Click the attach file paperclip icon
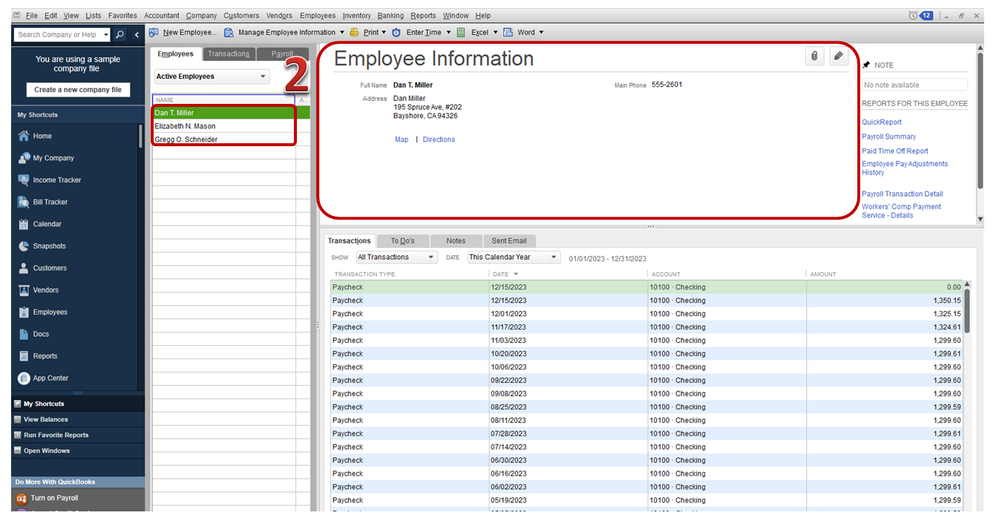 pos(814,56)
